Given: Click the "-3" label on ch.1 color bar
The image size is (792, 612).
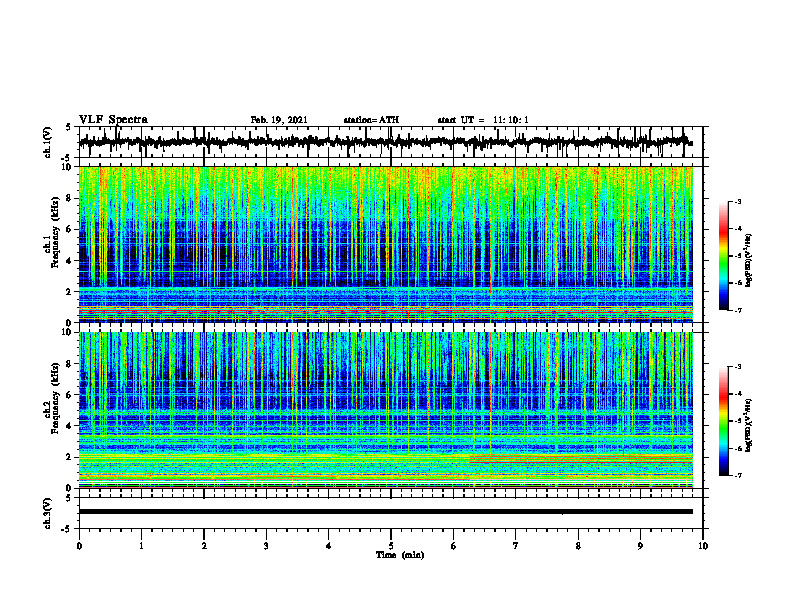Looking at the screenshot, I should tap(737, 201).
